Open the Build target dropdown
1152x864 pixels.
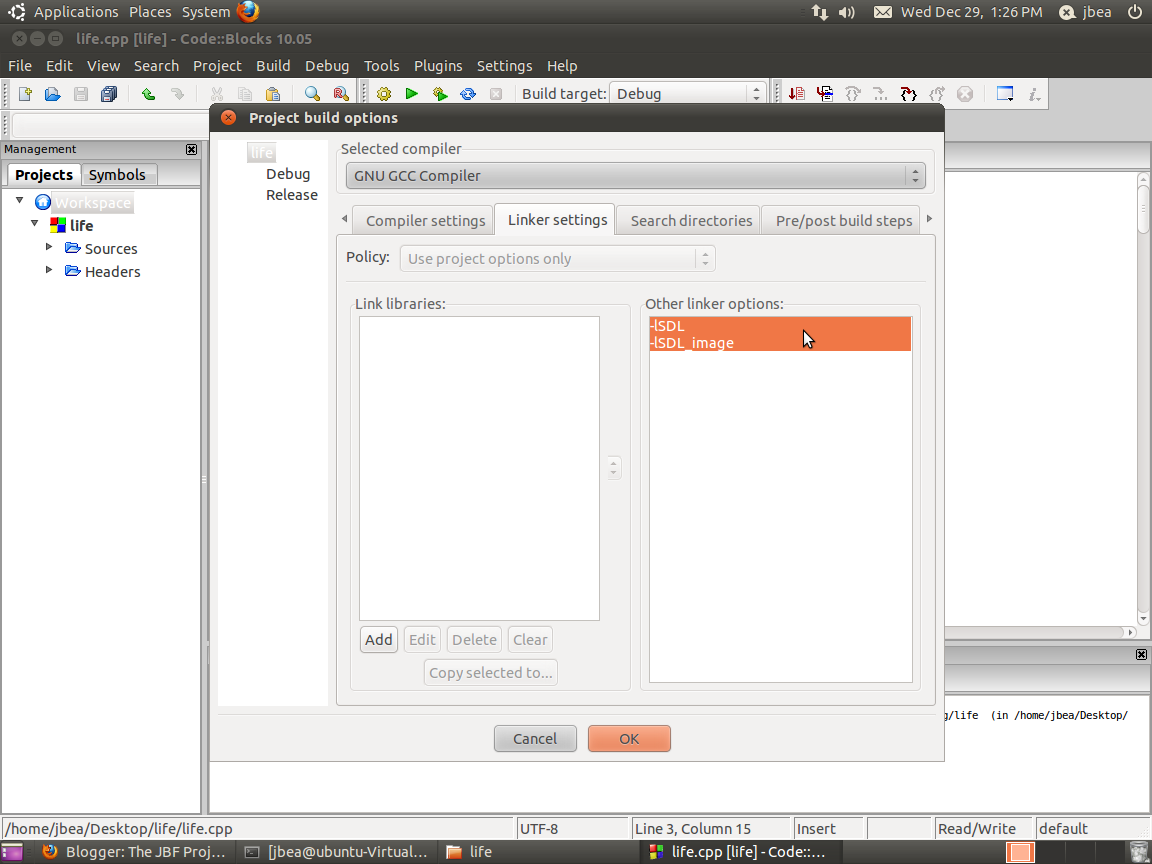[687, 93]
